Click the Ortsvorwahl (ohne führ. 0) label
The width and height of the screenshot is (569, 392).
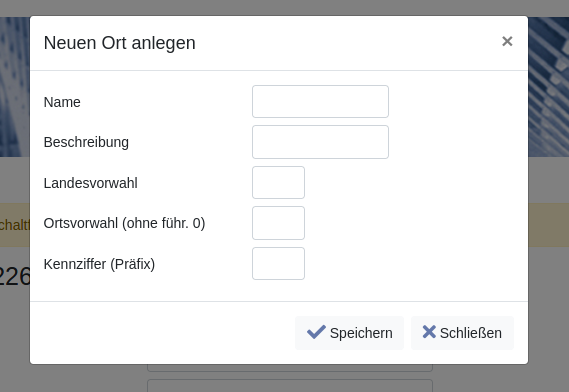point(124,223)
